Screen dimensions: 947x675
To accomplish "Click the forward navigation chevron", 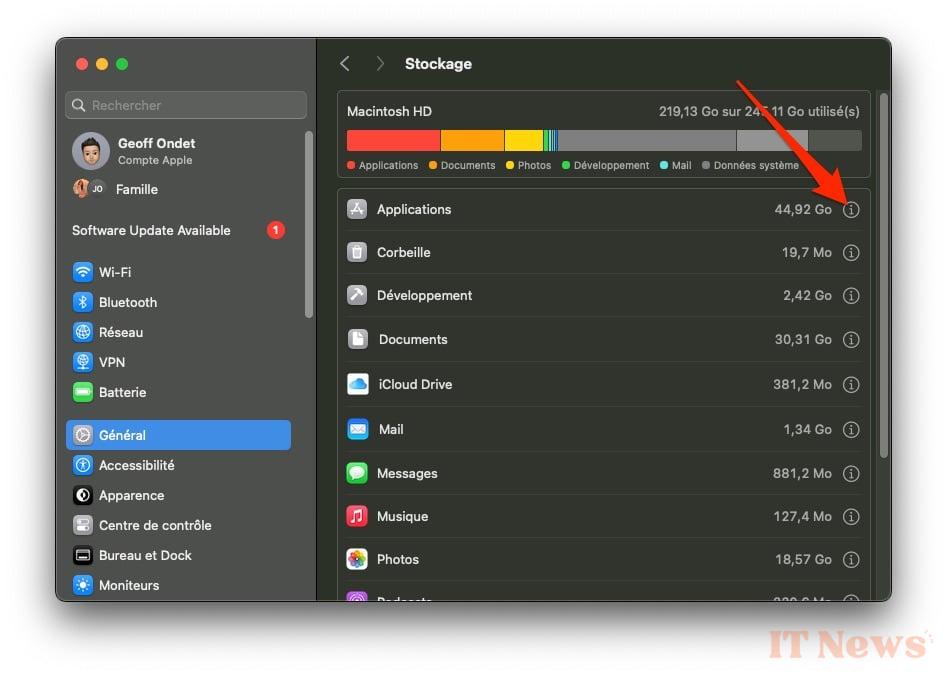I will click(x=380, y=63).
